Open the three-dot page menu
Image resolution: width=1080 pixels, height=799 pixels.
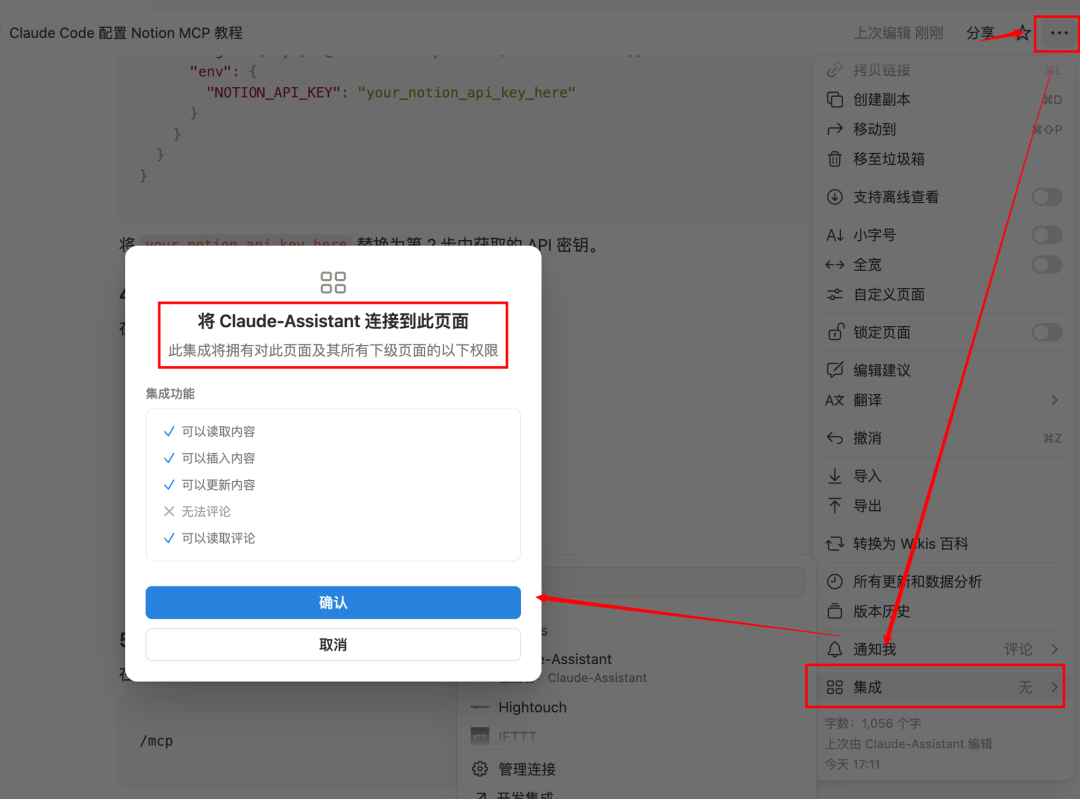1059,32
